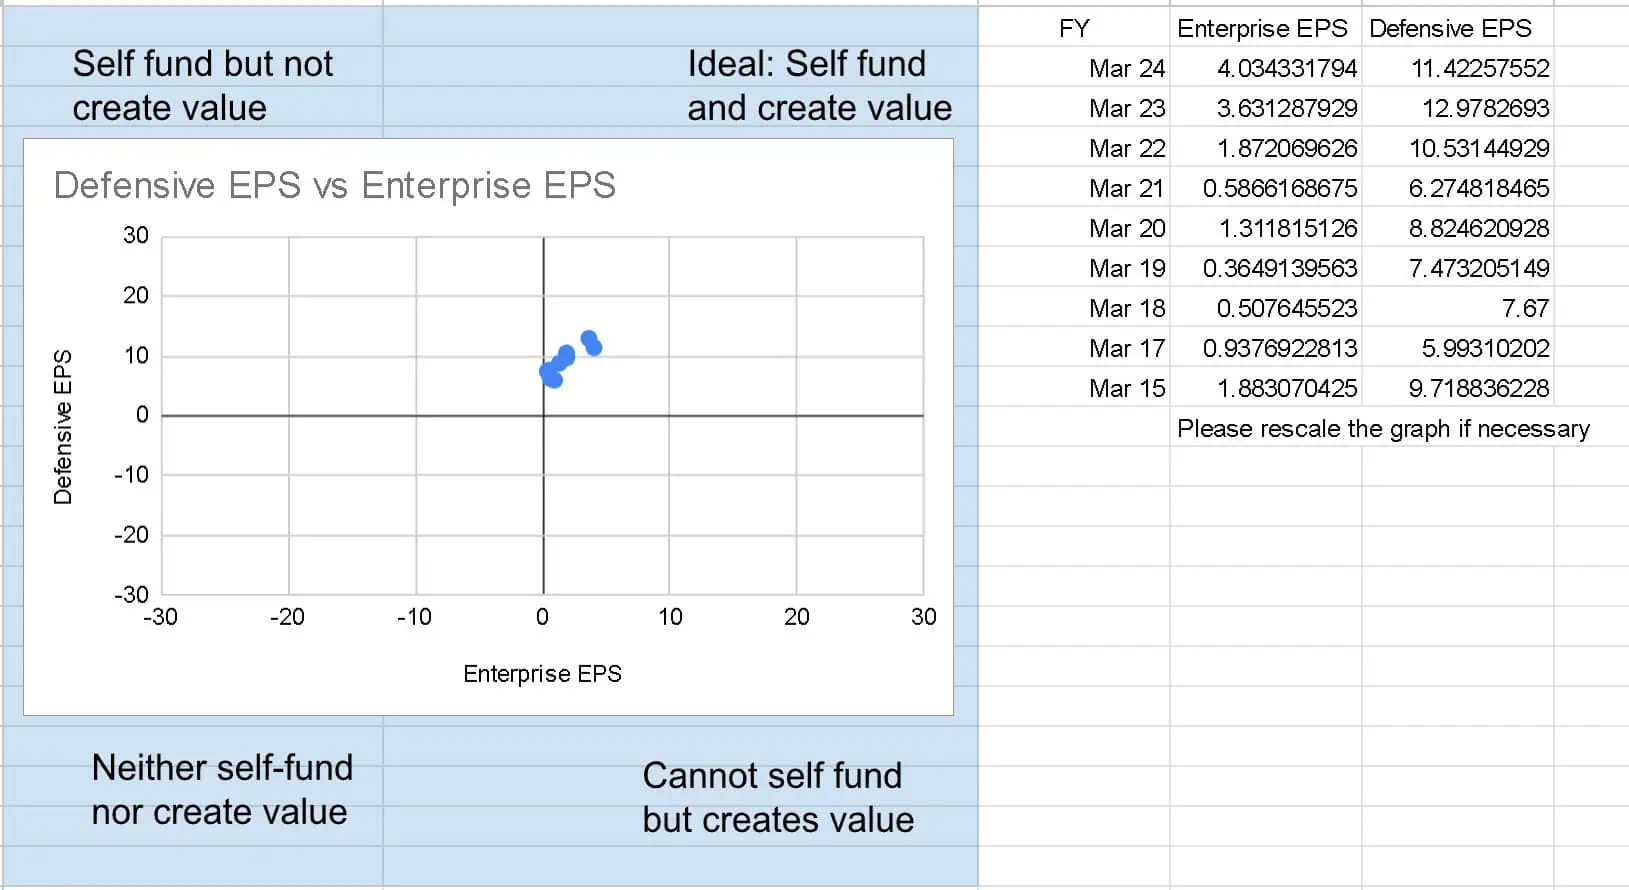
Task: Click the Defensive EPS vertical axis label
Action: pyautogui.click(x=63, y=427)
